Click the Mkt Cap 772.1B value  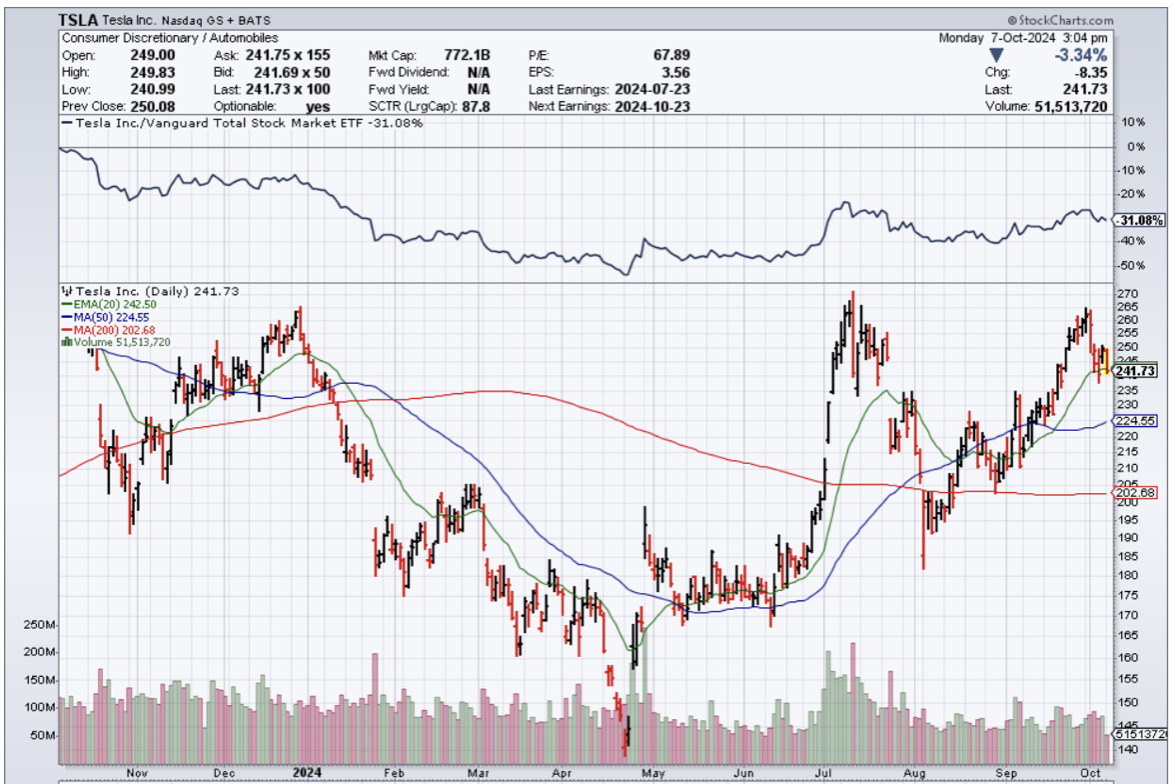click(x=467, y=55)
